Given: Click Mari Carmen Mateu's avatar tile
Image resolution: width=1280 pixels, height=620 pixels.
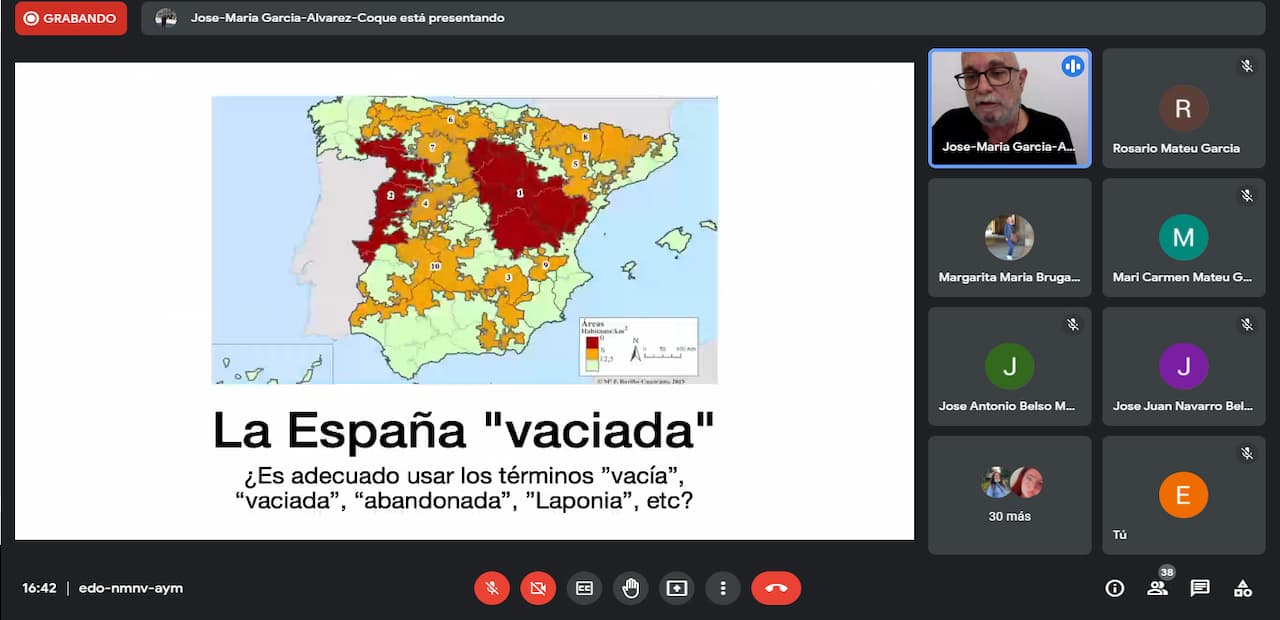Looking at the screenshot, I should point(1183,238).
